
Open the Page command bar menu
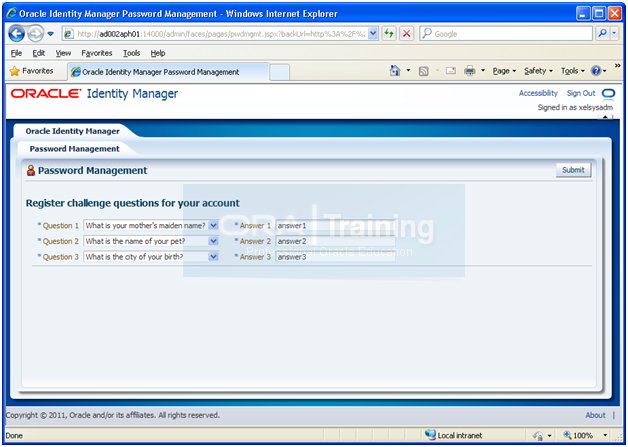click(x=504, y=71)
